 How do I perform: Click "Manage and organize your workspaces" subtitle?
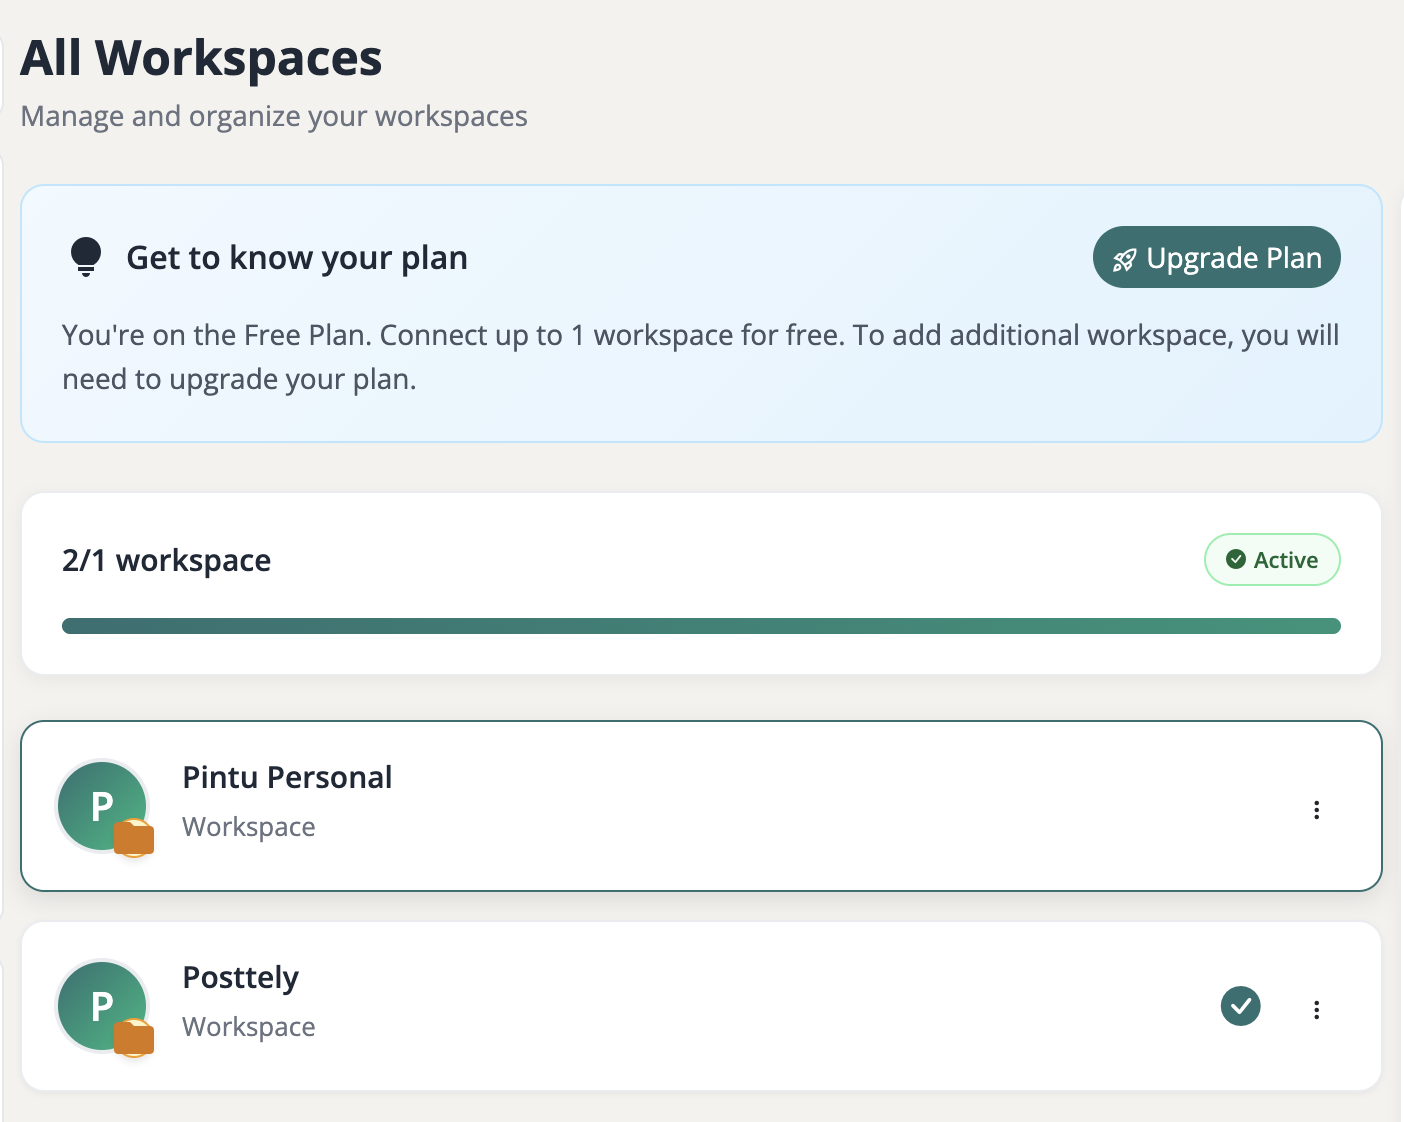[274, 117]
